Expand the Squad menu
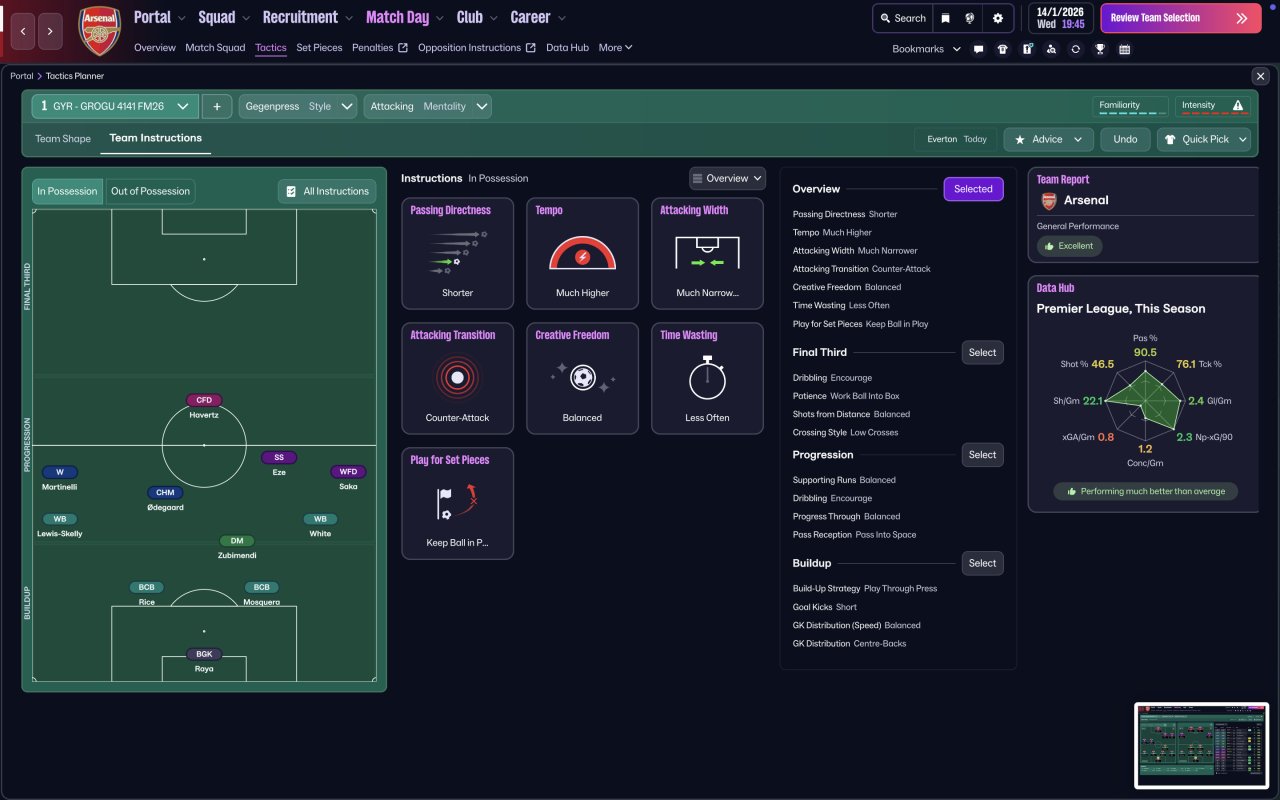This screenshot has height=800, width=1280. point(224,17)
